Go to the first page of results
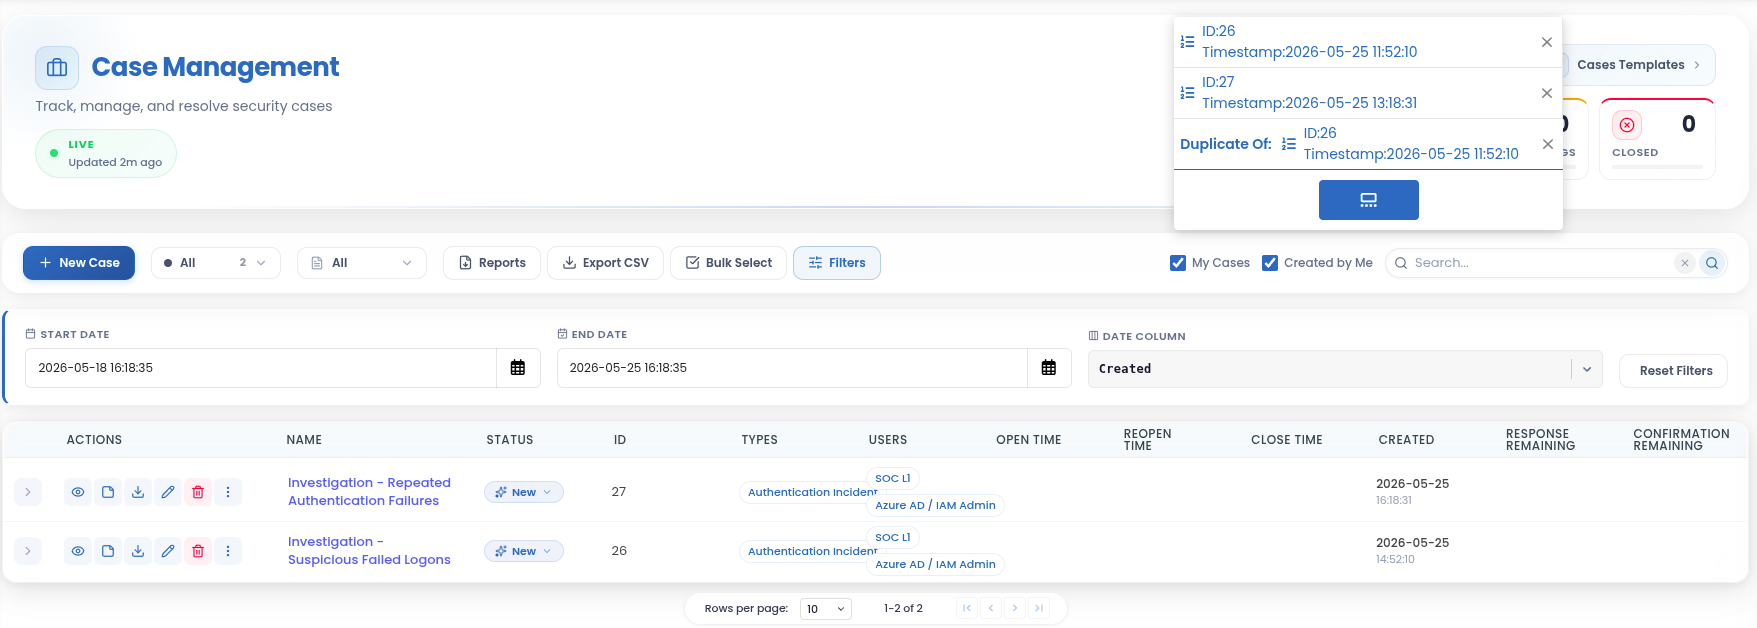The width and height of the screenshot is (1757, 628). pyautogui.click(x=967, y=608)
